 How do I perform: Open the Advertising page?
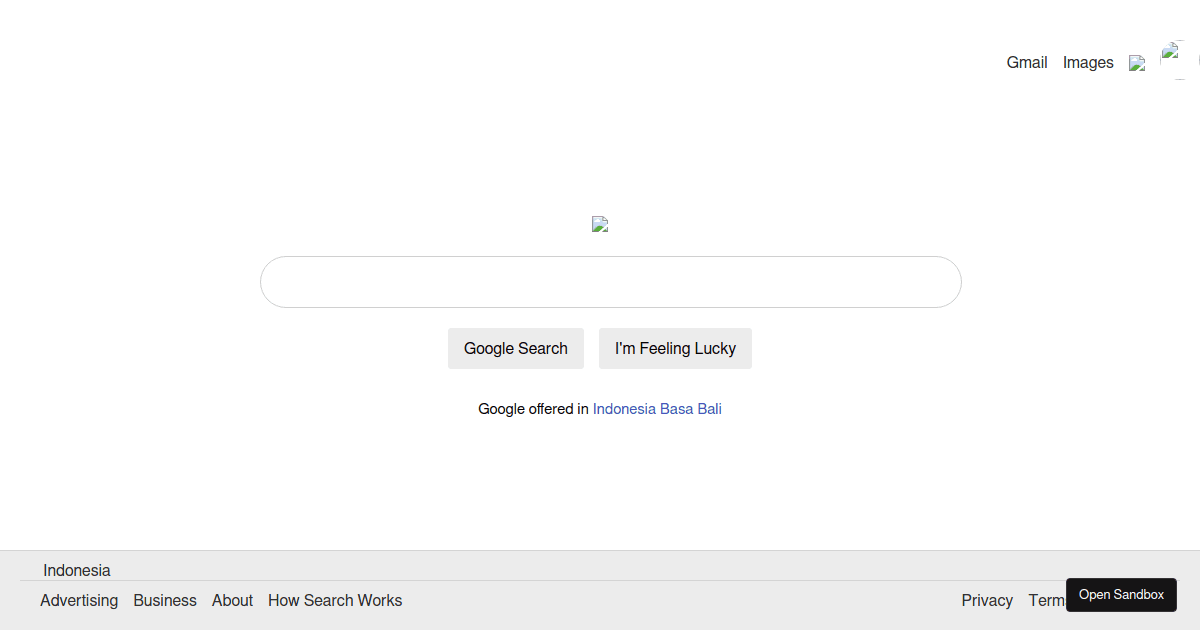[x=79, y=600]
